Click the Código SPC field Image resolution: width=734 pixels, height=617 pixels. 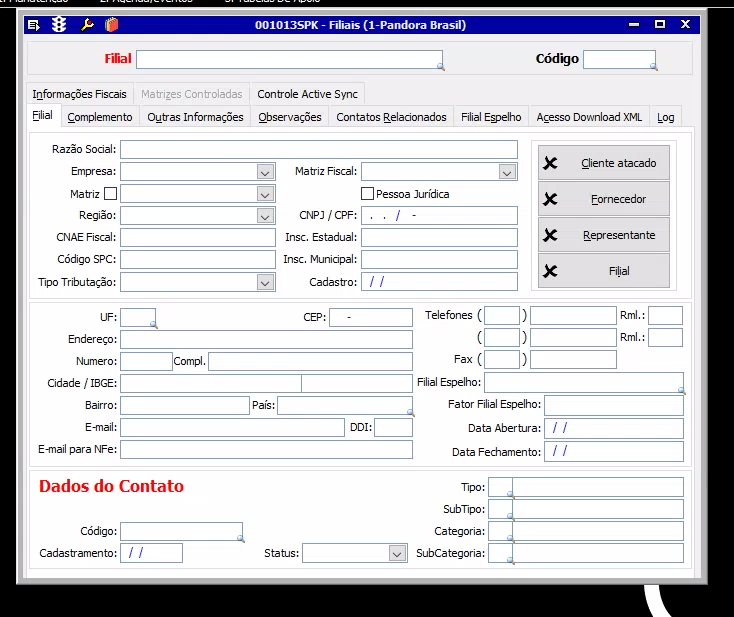198,259
